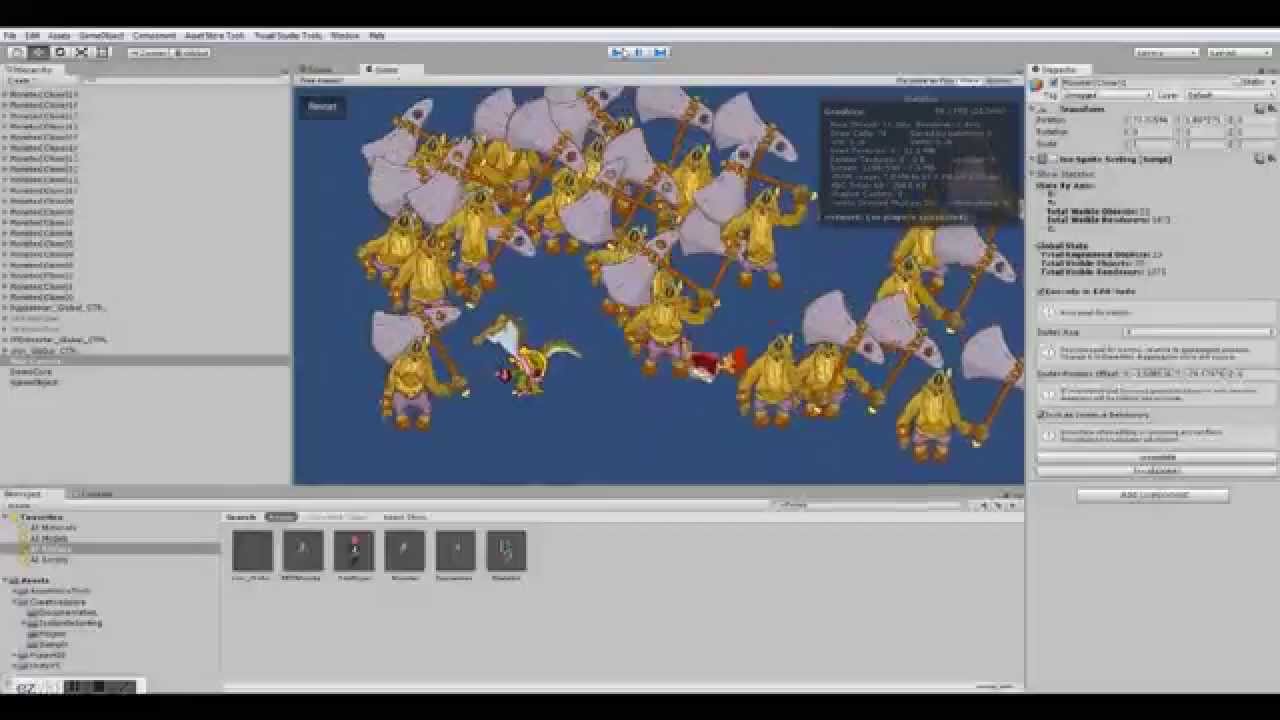Select All Materials in Favorites
The image size is (1280, 720).
pyautogui.click(x=53, y=527)
